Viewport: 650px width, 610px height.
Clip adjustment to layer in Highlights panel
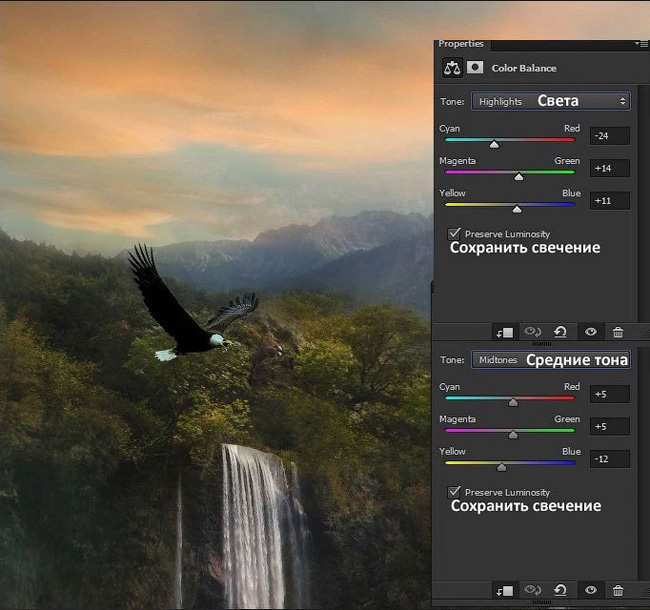505,332
